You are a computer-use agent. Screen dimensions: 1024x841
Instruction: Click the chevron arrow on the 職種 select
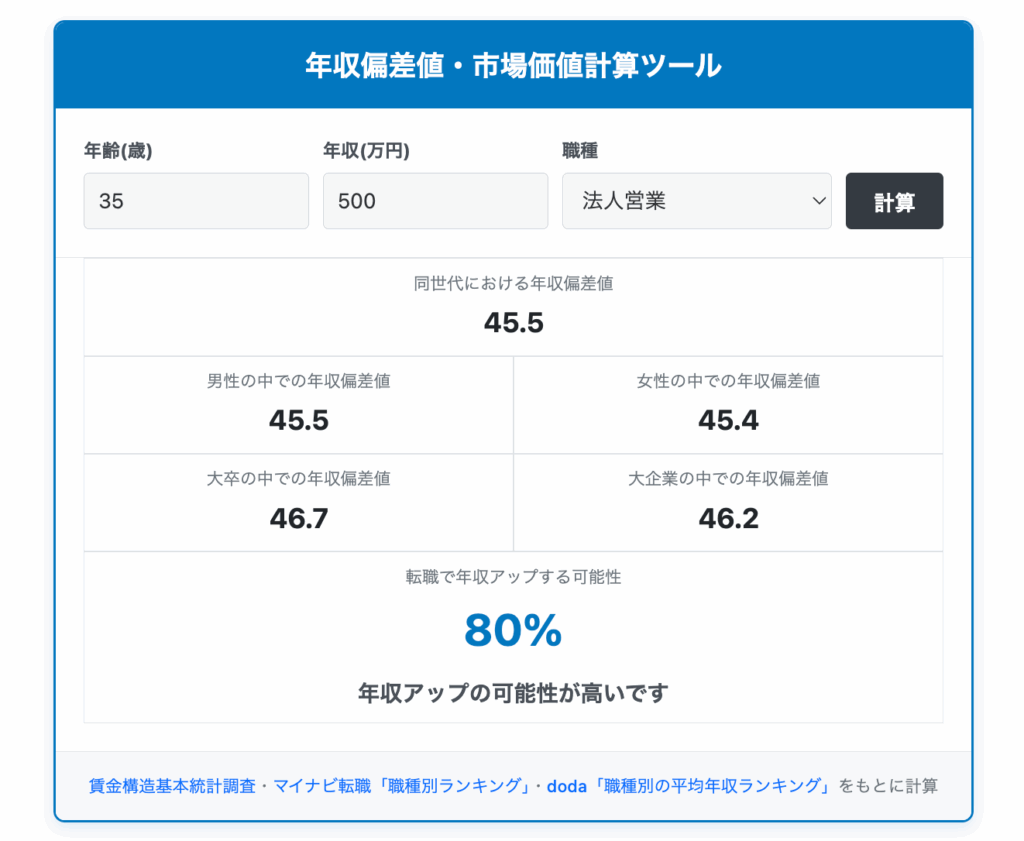click(x=819, y=201)
